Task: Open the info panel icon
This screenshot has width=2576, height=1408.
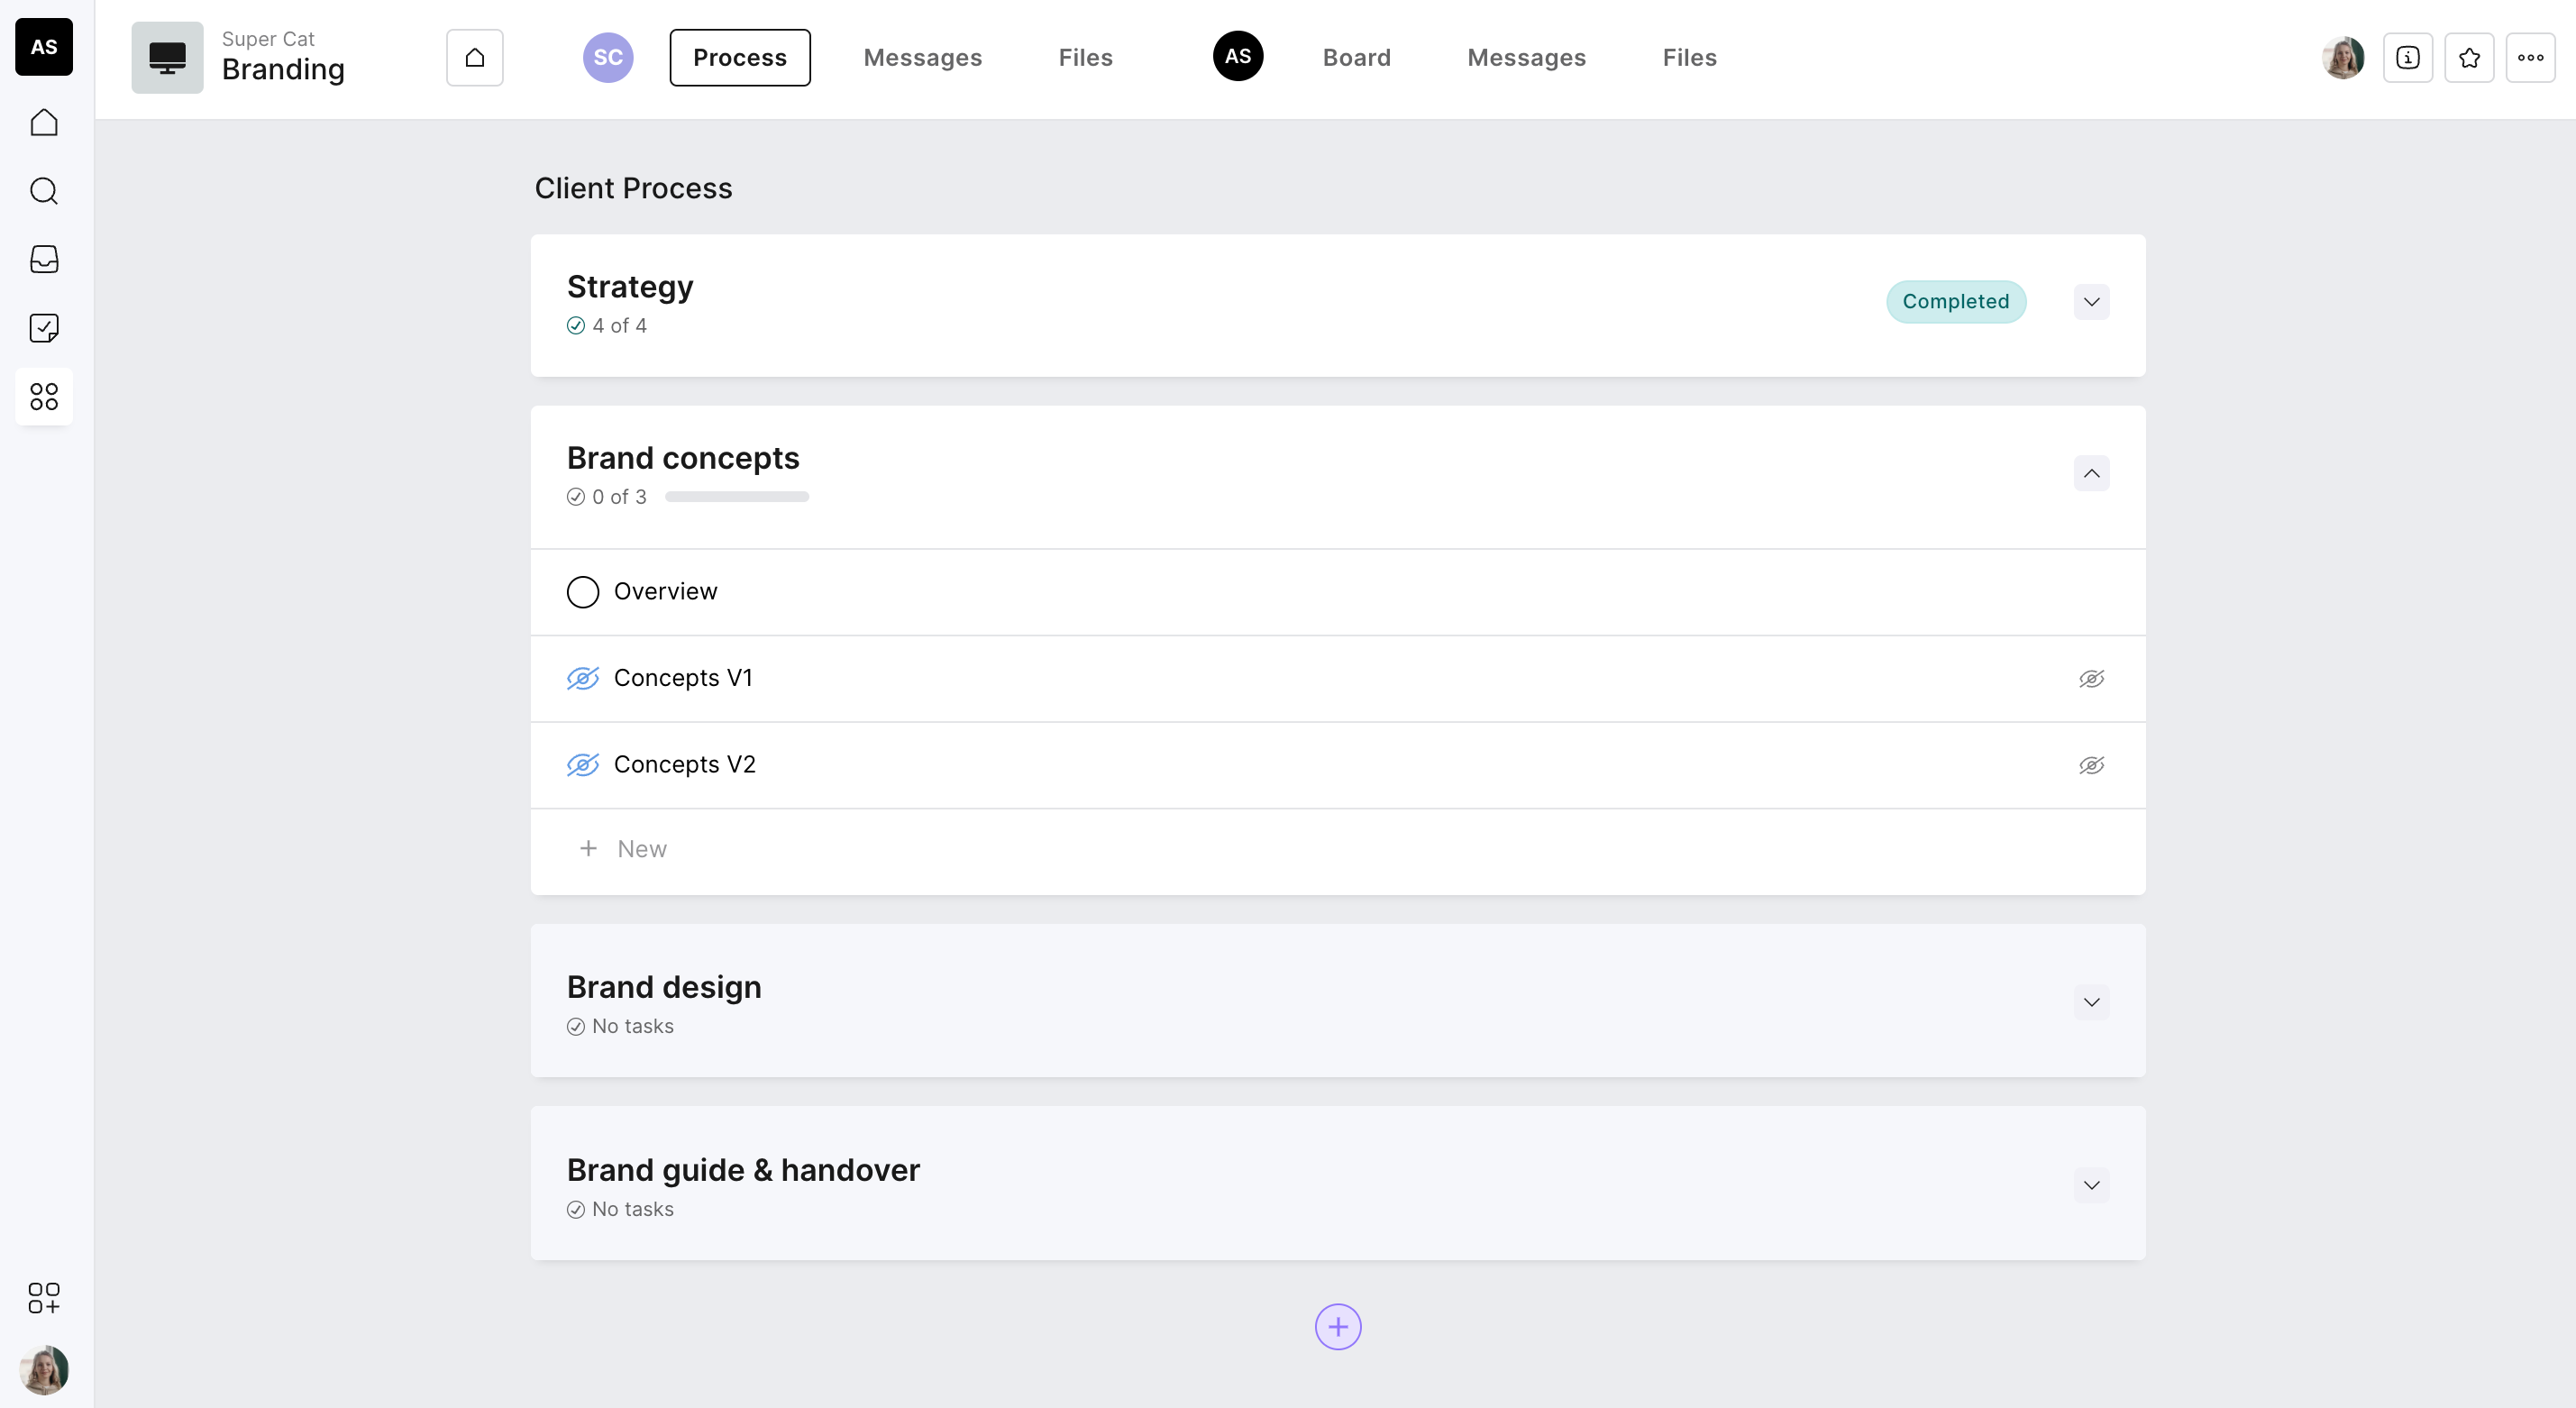Action: 2407,58
